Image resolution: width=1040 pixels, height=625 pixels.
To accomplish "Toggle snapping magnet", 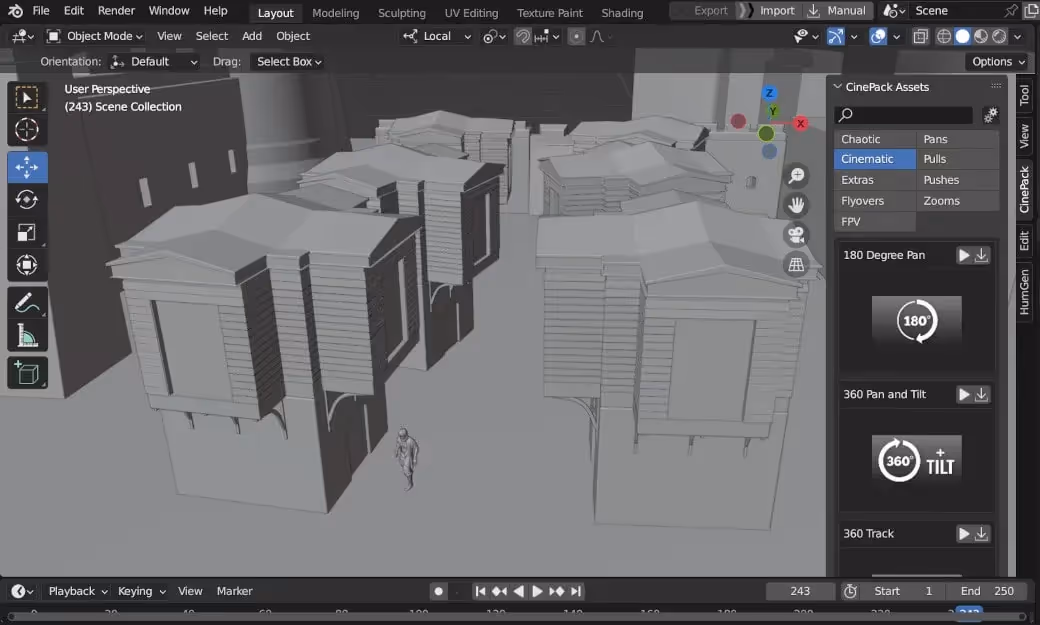I will (523, 36).
